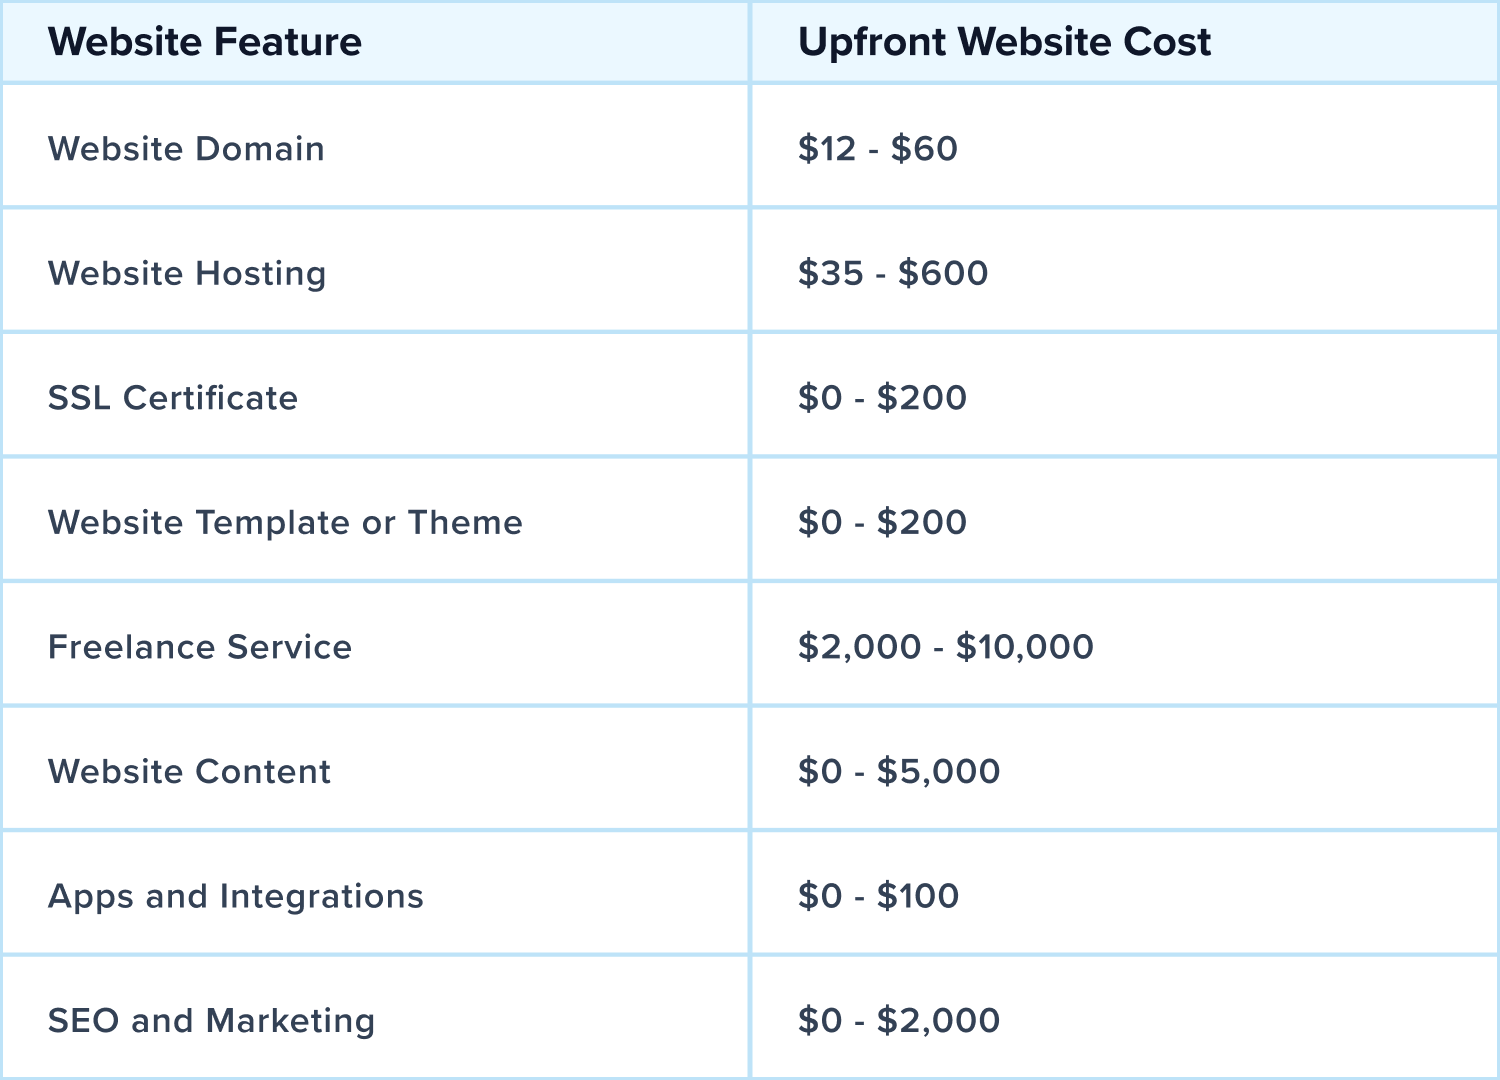Click the $12 - $60 domain cost
Image resolution: width=1500 pixels, height=1080 pixels.
[878, 149]
